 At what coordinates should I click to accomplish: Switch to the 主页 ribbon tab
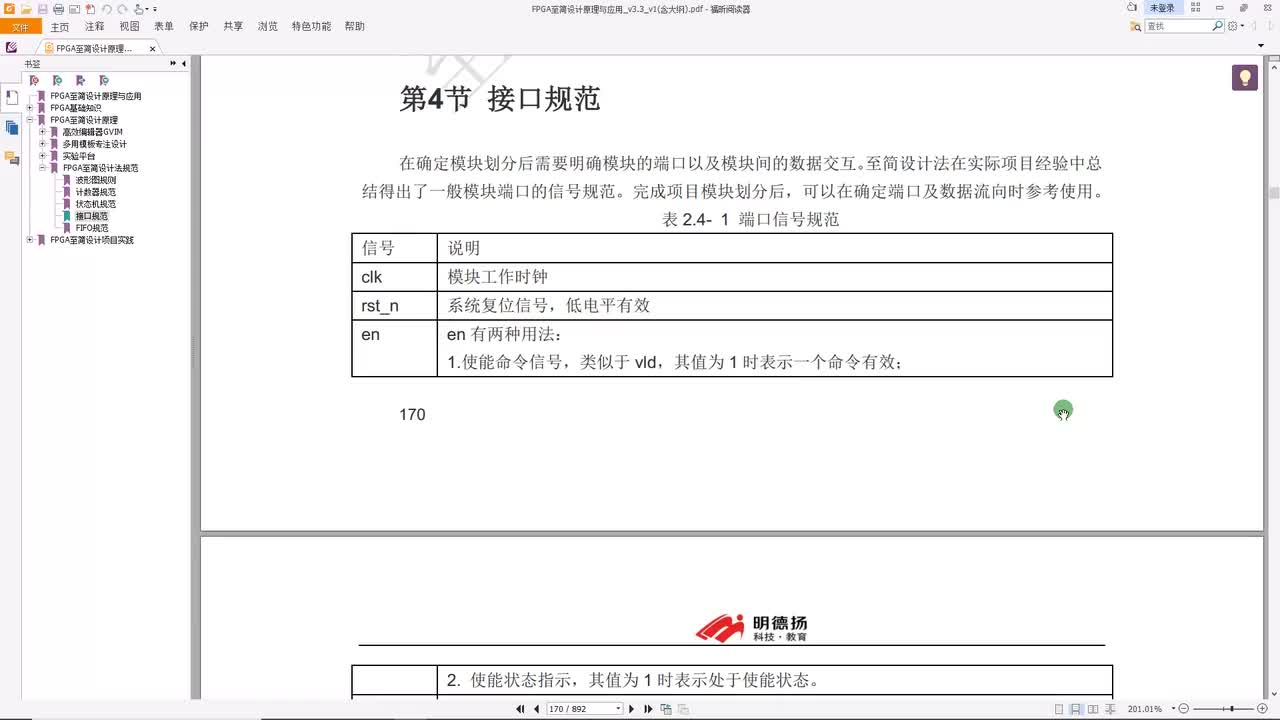[60, 26]
